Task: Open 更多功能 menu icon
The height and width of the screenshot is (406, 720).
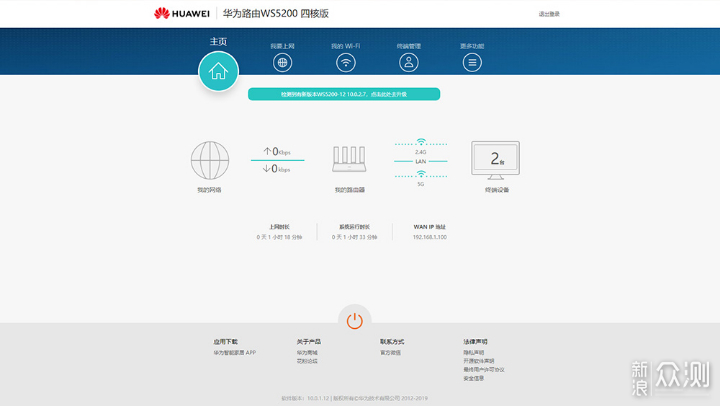Action: coord(472,62)
